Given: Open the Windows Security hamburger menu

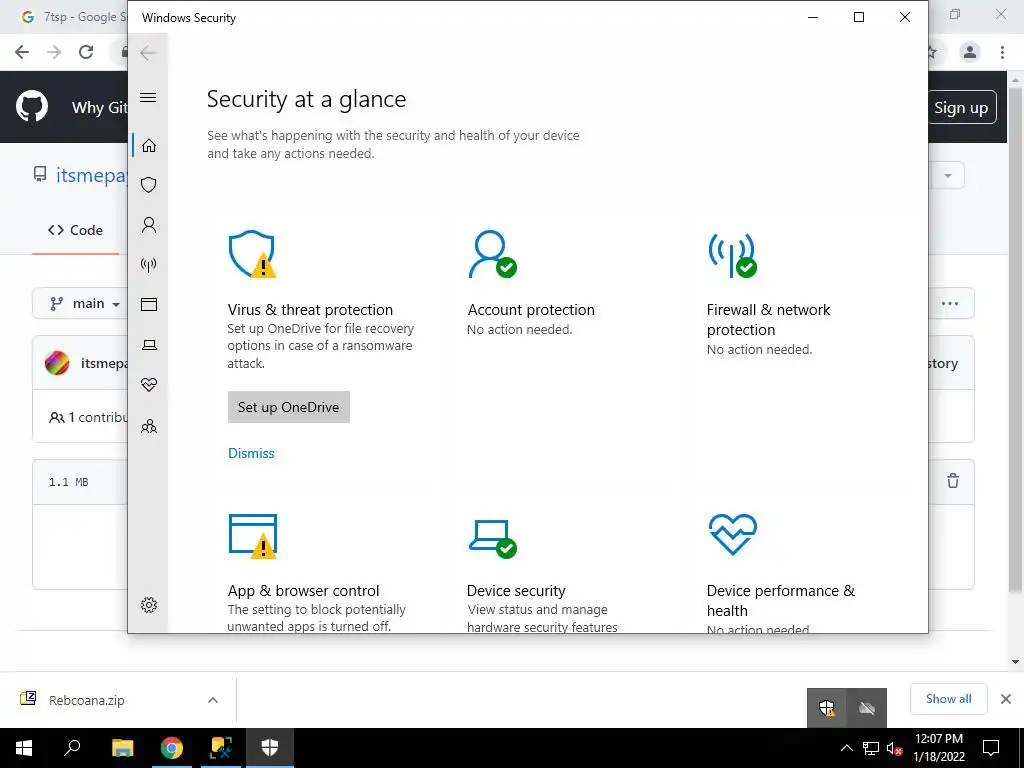Looking at the screenshot, I should point(148,97).
